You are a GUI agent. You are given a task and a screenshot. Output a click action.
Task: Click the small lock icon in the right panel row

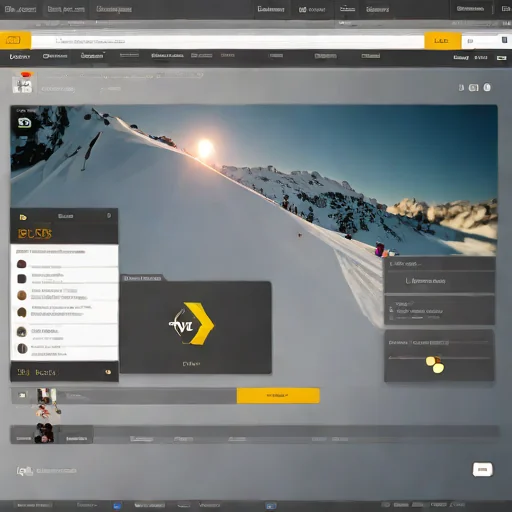pos(391,310)
